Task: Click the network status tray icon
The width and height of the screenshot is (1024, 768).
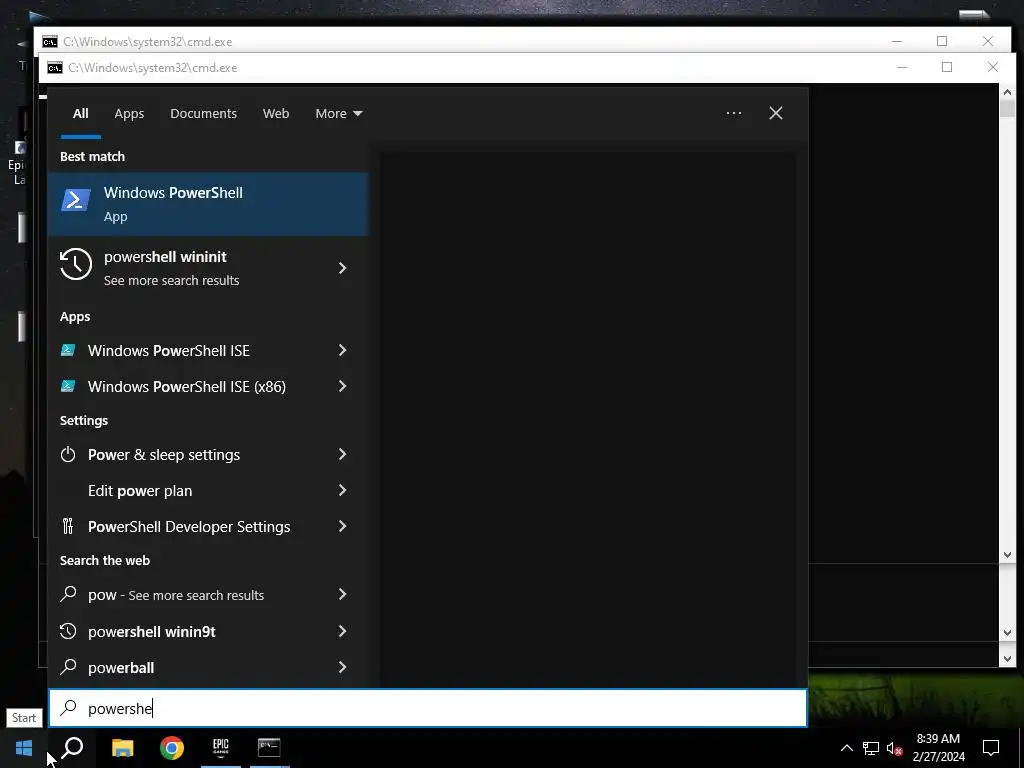Action: coord(871,748)
